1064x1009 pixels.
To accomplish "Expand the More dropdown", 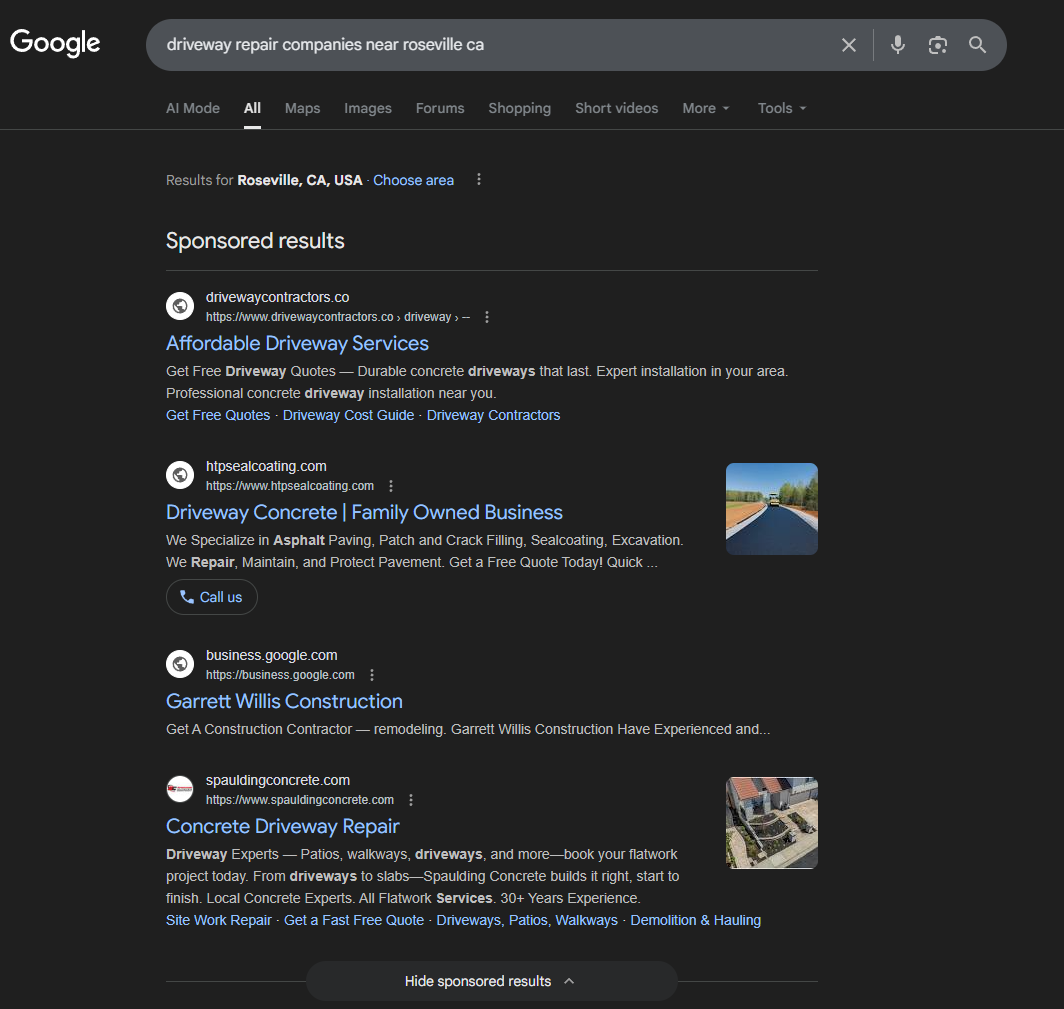I will pyautogui.click(x=706, y=108).
